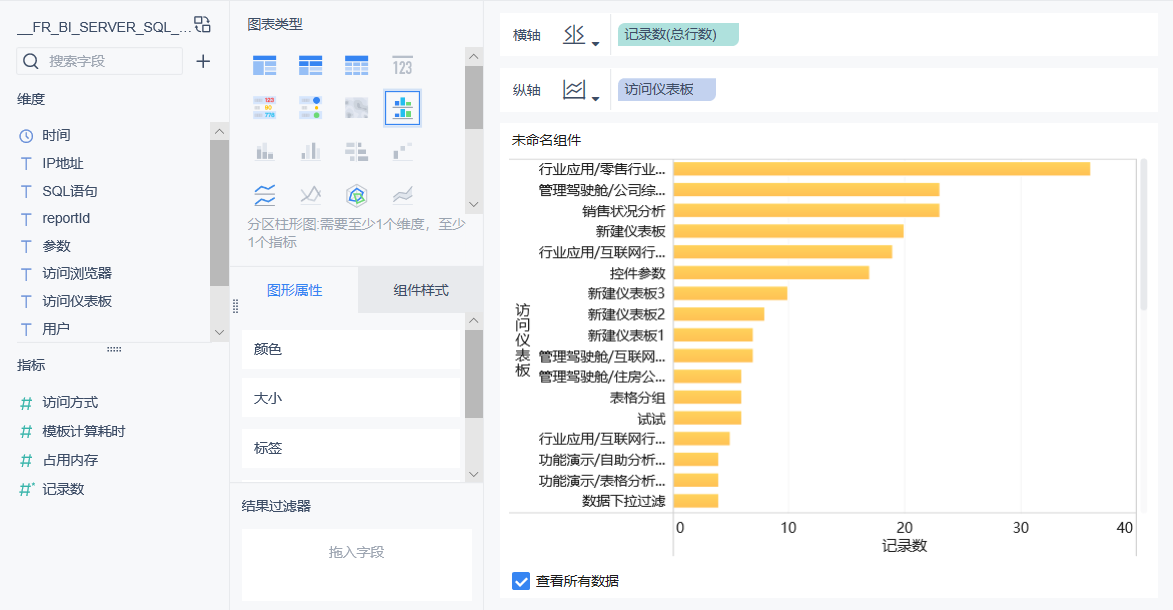Uncheck the 查看所有数据 checkbox
This screenshot has width=1173, height=610.
click(x=521, y=581)
